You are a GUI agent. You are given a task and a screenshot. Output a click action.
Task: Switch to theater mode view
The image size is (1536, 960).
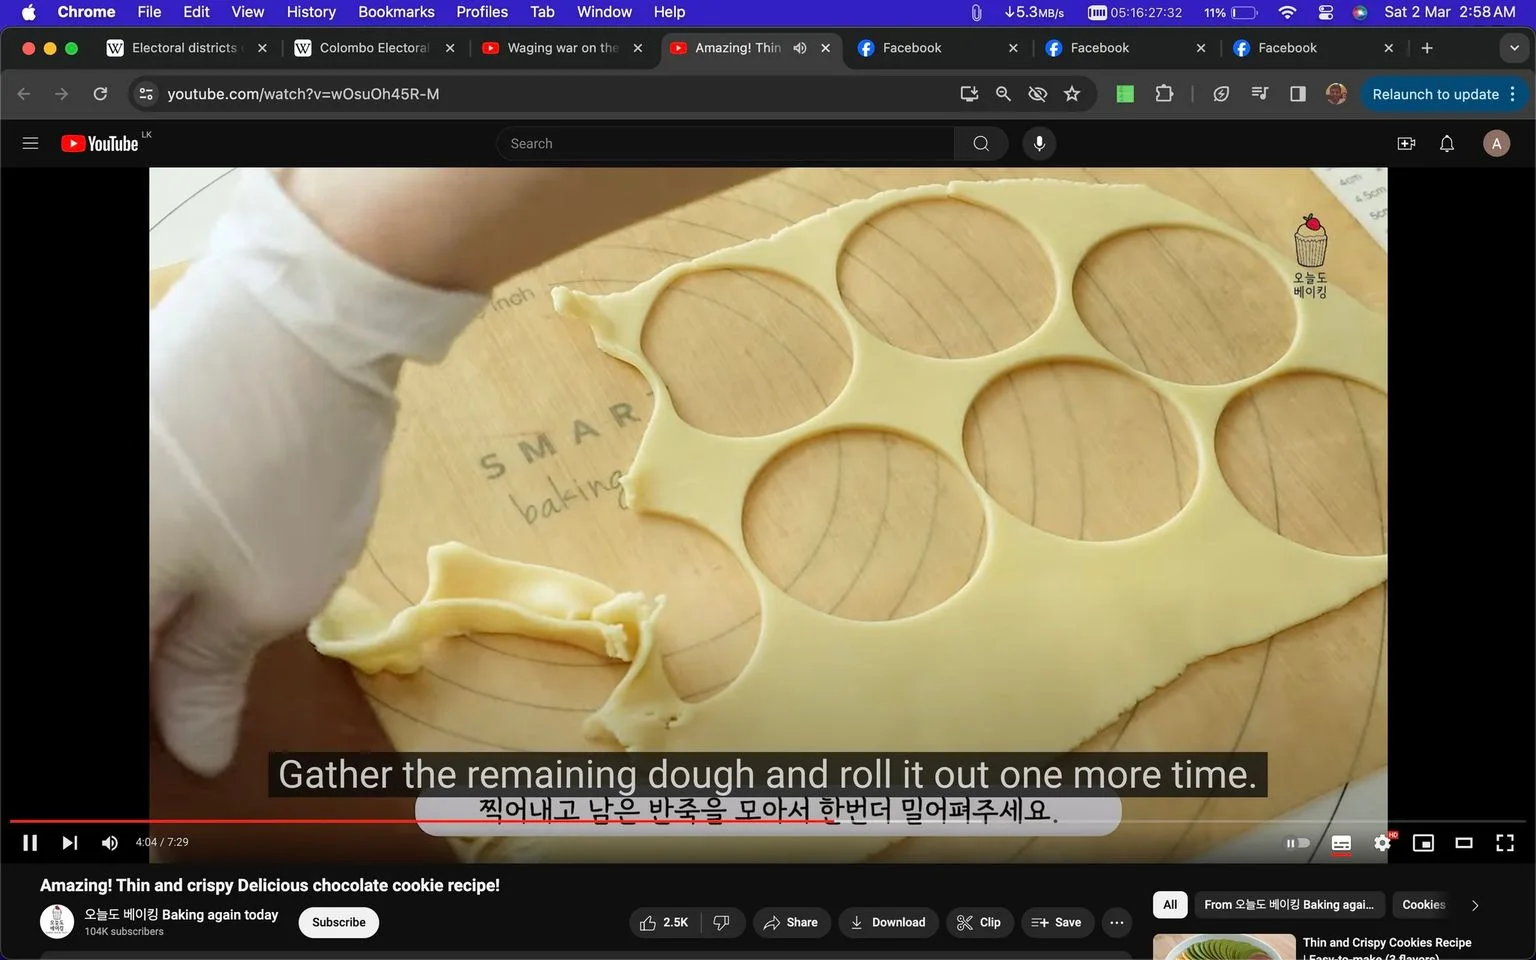(x=1463, y=843)
